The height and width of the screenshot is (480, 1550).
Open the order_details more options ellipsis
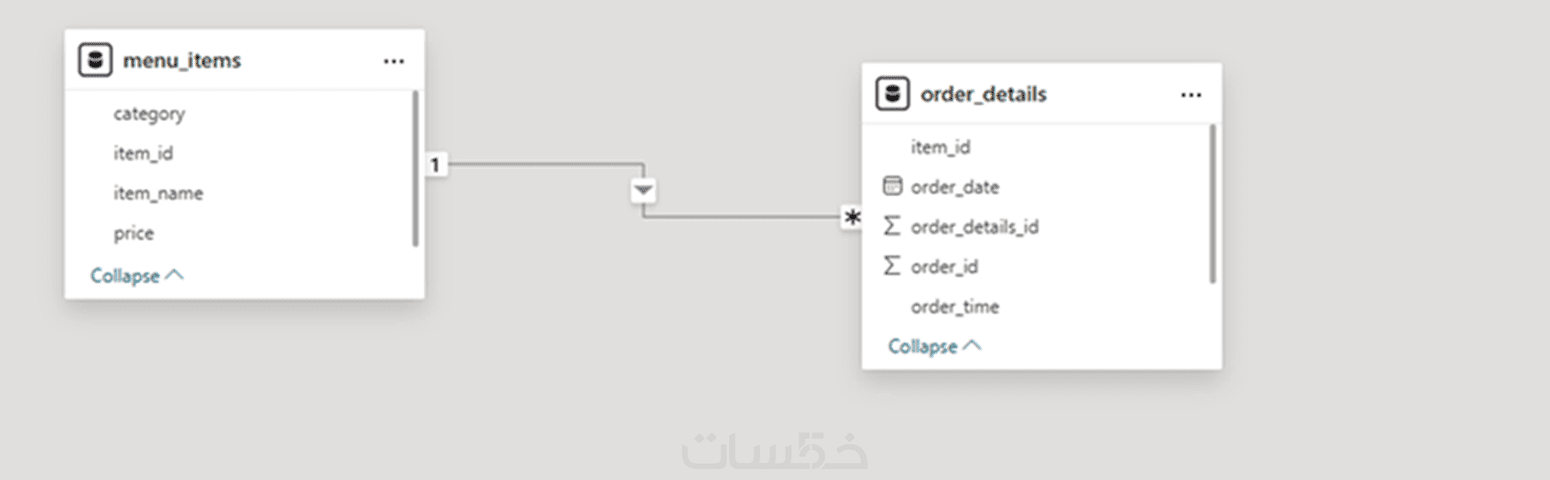(1190, 95)
